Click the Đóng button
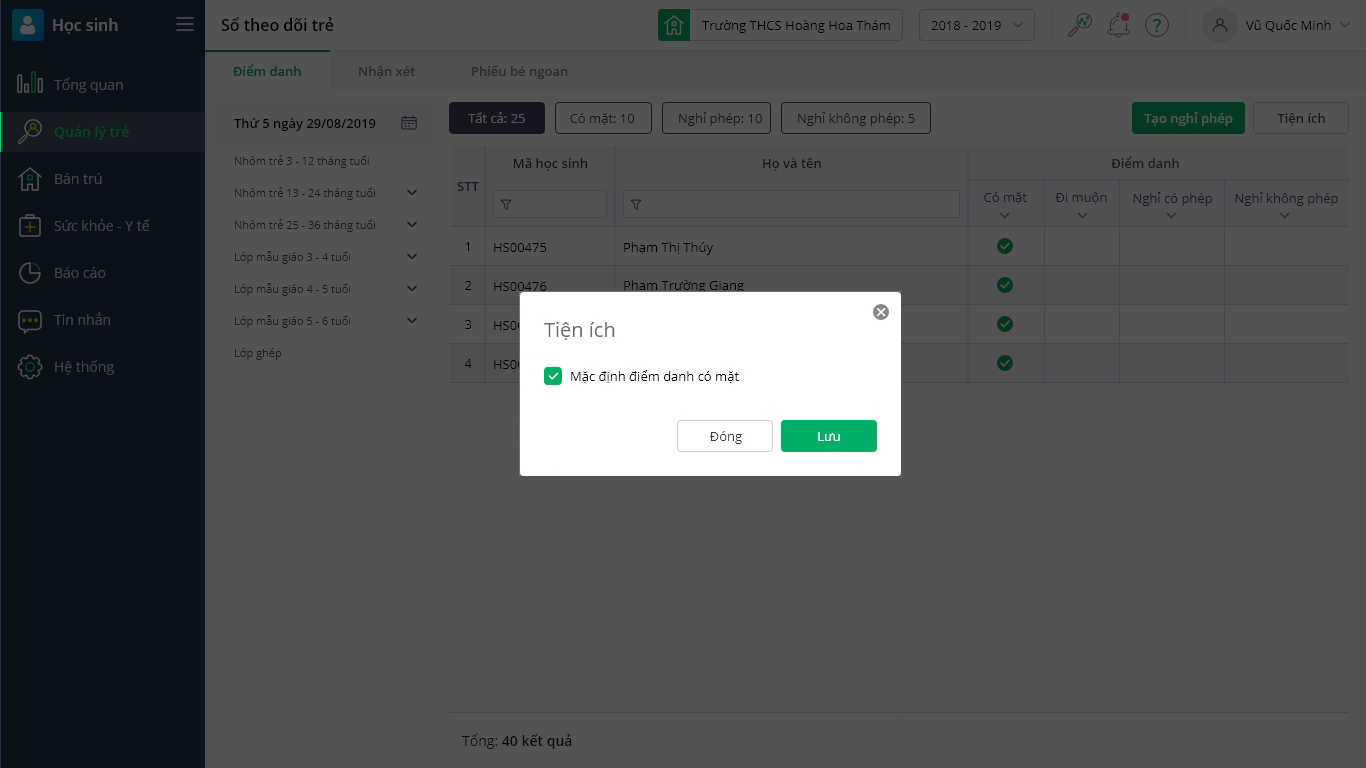Screen dimensions: 1366x768 (x=725, y=436)
